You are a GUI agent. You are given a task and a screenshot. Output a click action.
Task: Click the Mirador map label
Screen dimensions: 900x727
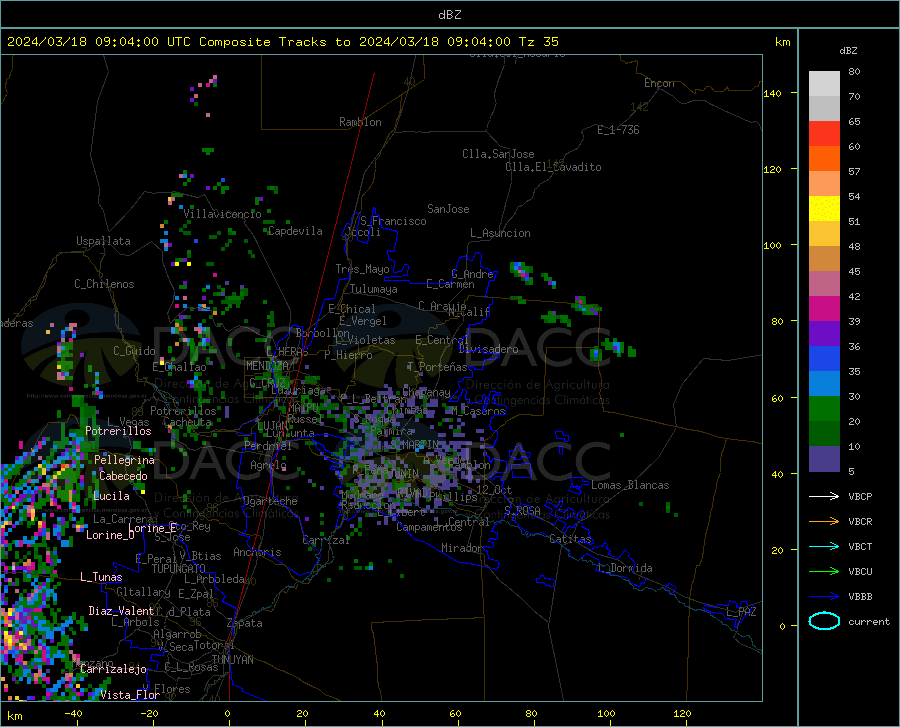tap(462, 548)
